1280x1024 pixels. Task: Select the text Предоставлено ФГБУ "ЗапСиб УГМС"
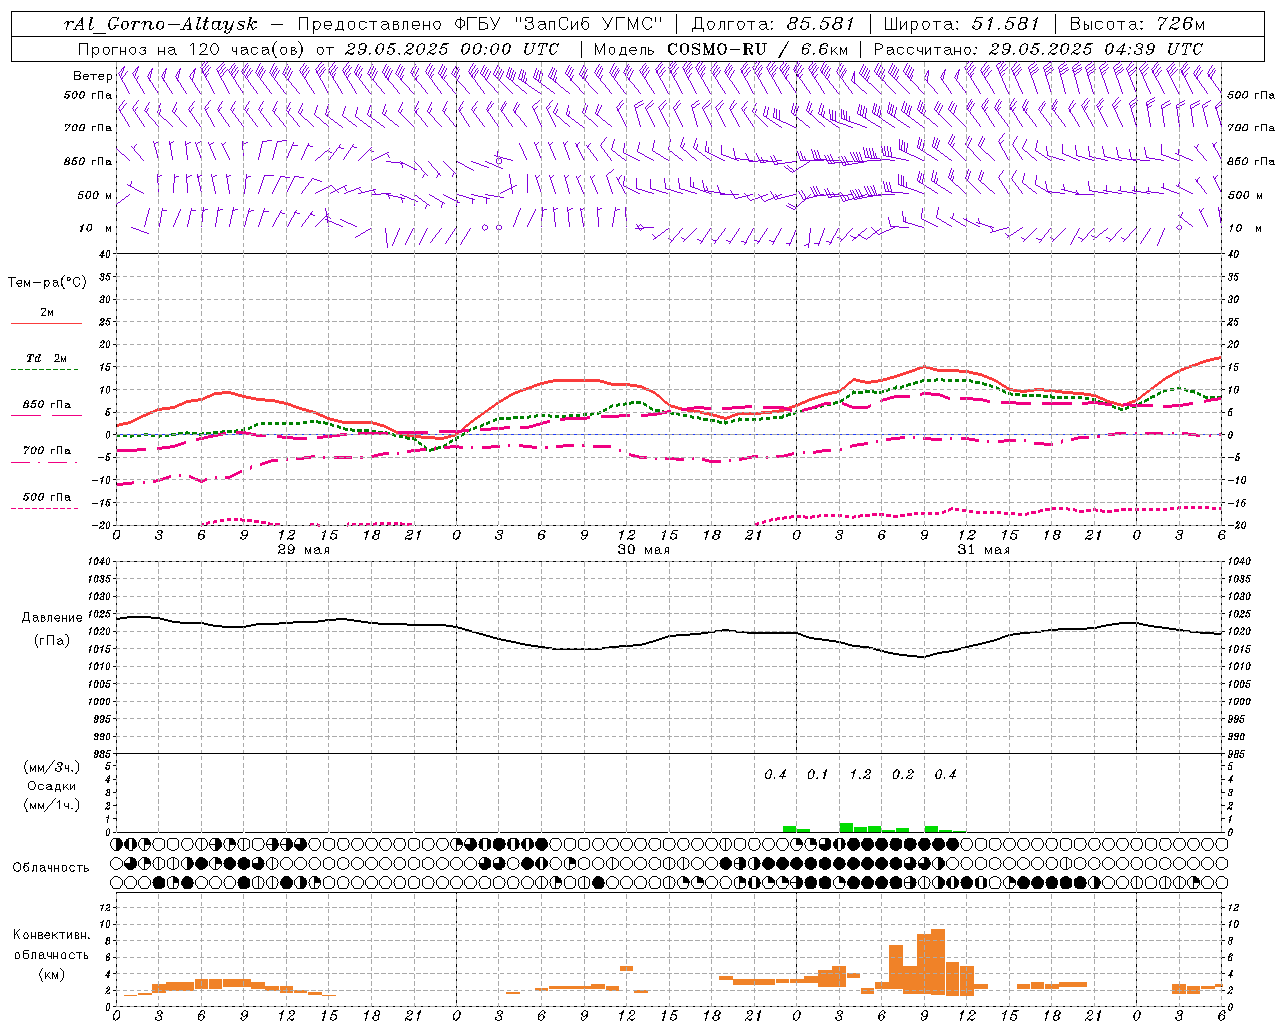(482, 24)
